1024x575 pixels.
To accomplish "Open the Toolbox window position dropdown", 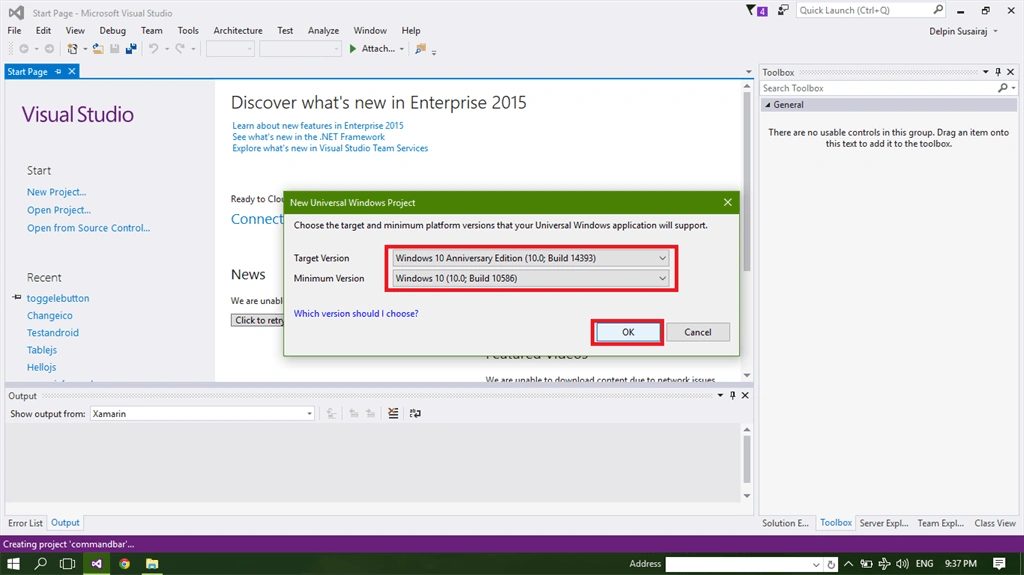I will coord(985,72).
